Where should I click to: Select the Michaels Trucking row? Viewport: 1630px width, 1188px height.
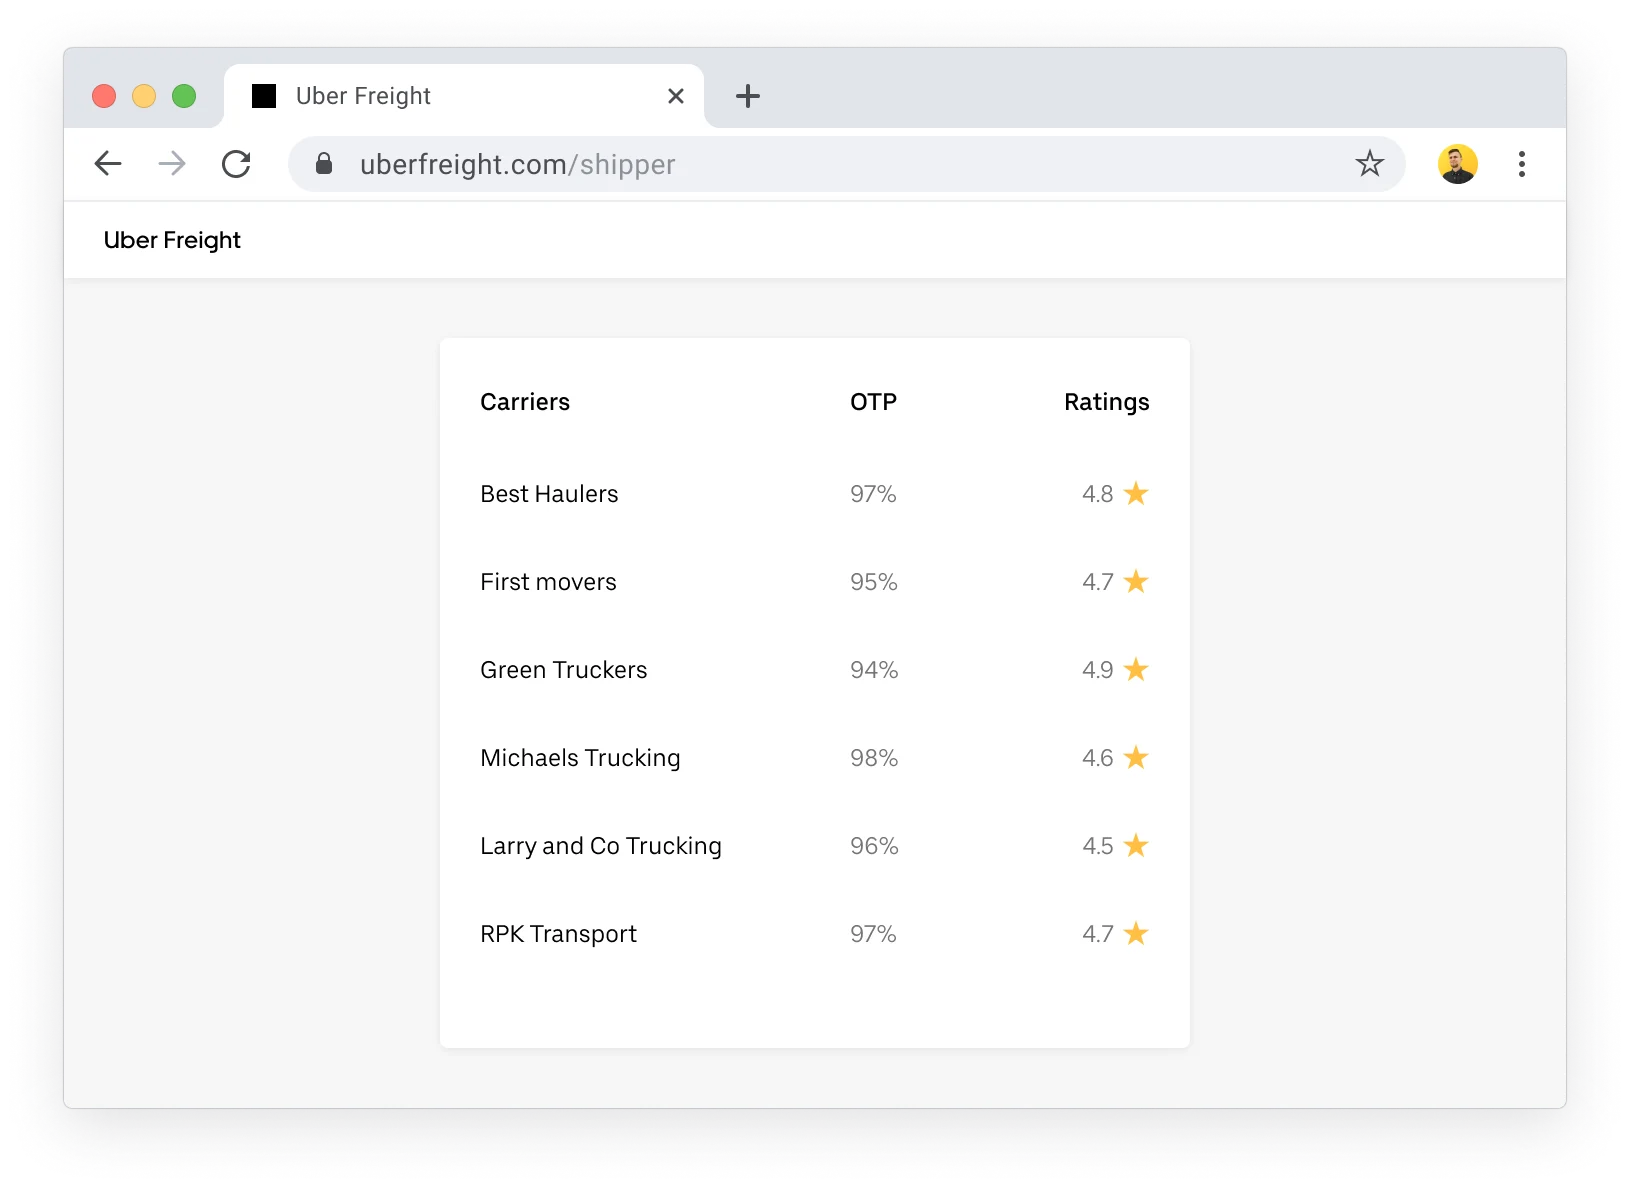[x=580, y=757]
